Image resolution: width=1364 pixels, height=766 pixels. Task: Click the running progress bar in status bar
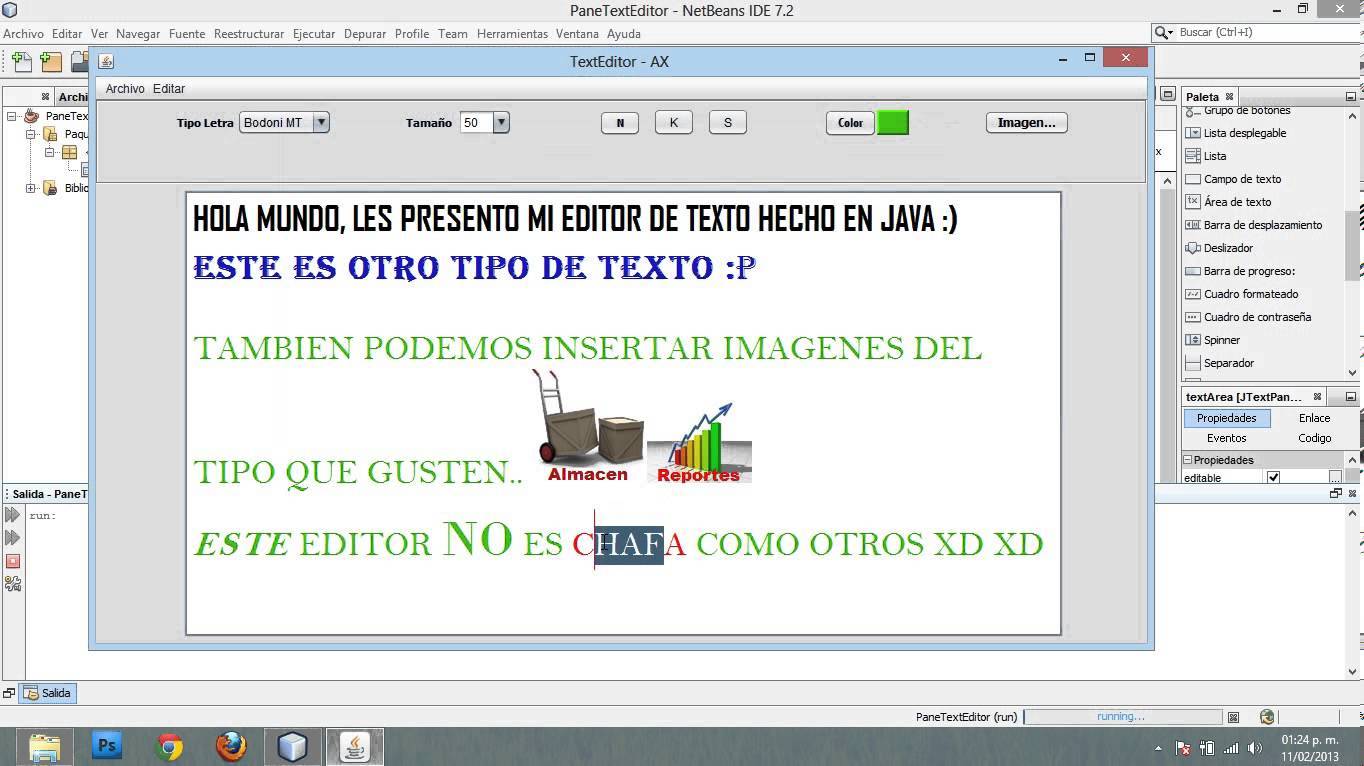(1122, 717)
